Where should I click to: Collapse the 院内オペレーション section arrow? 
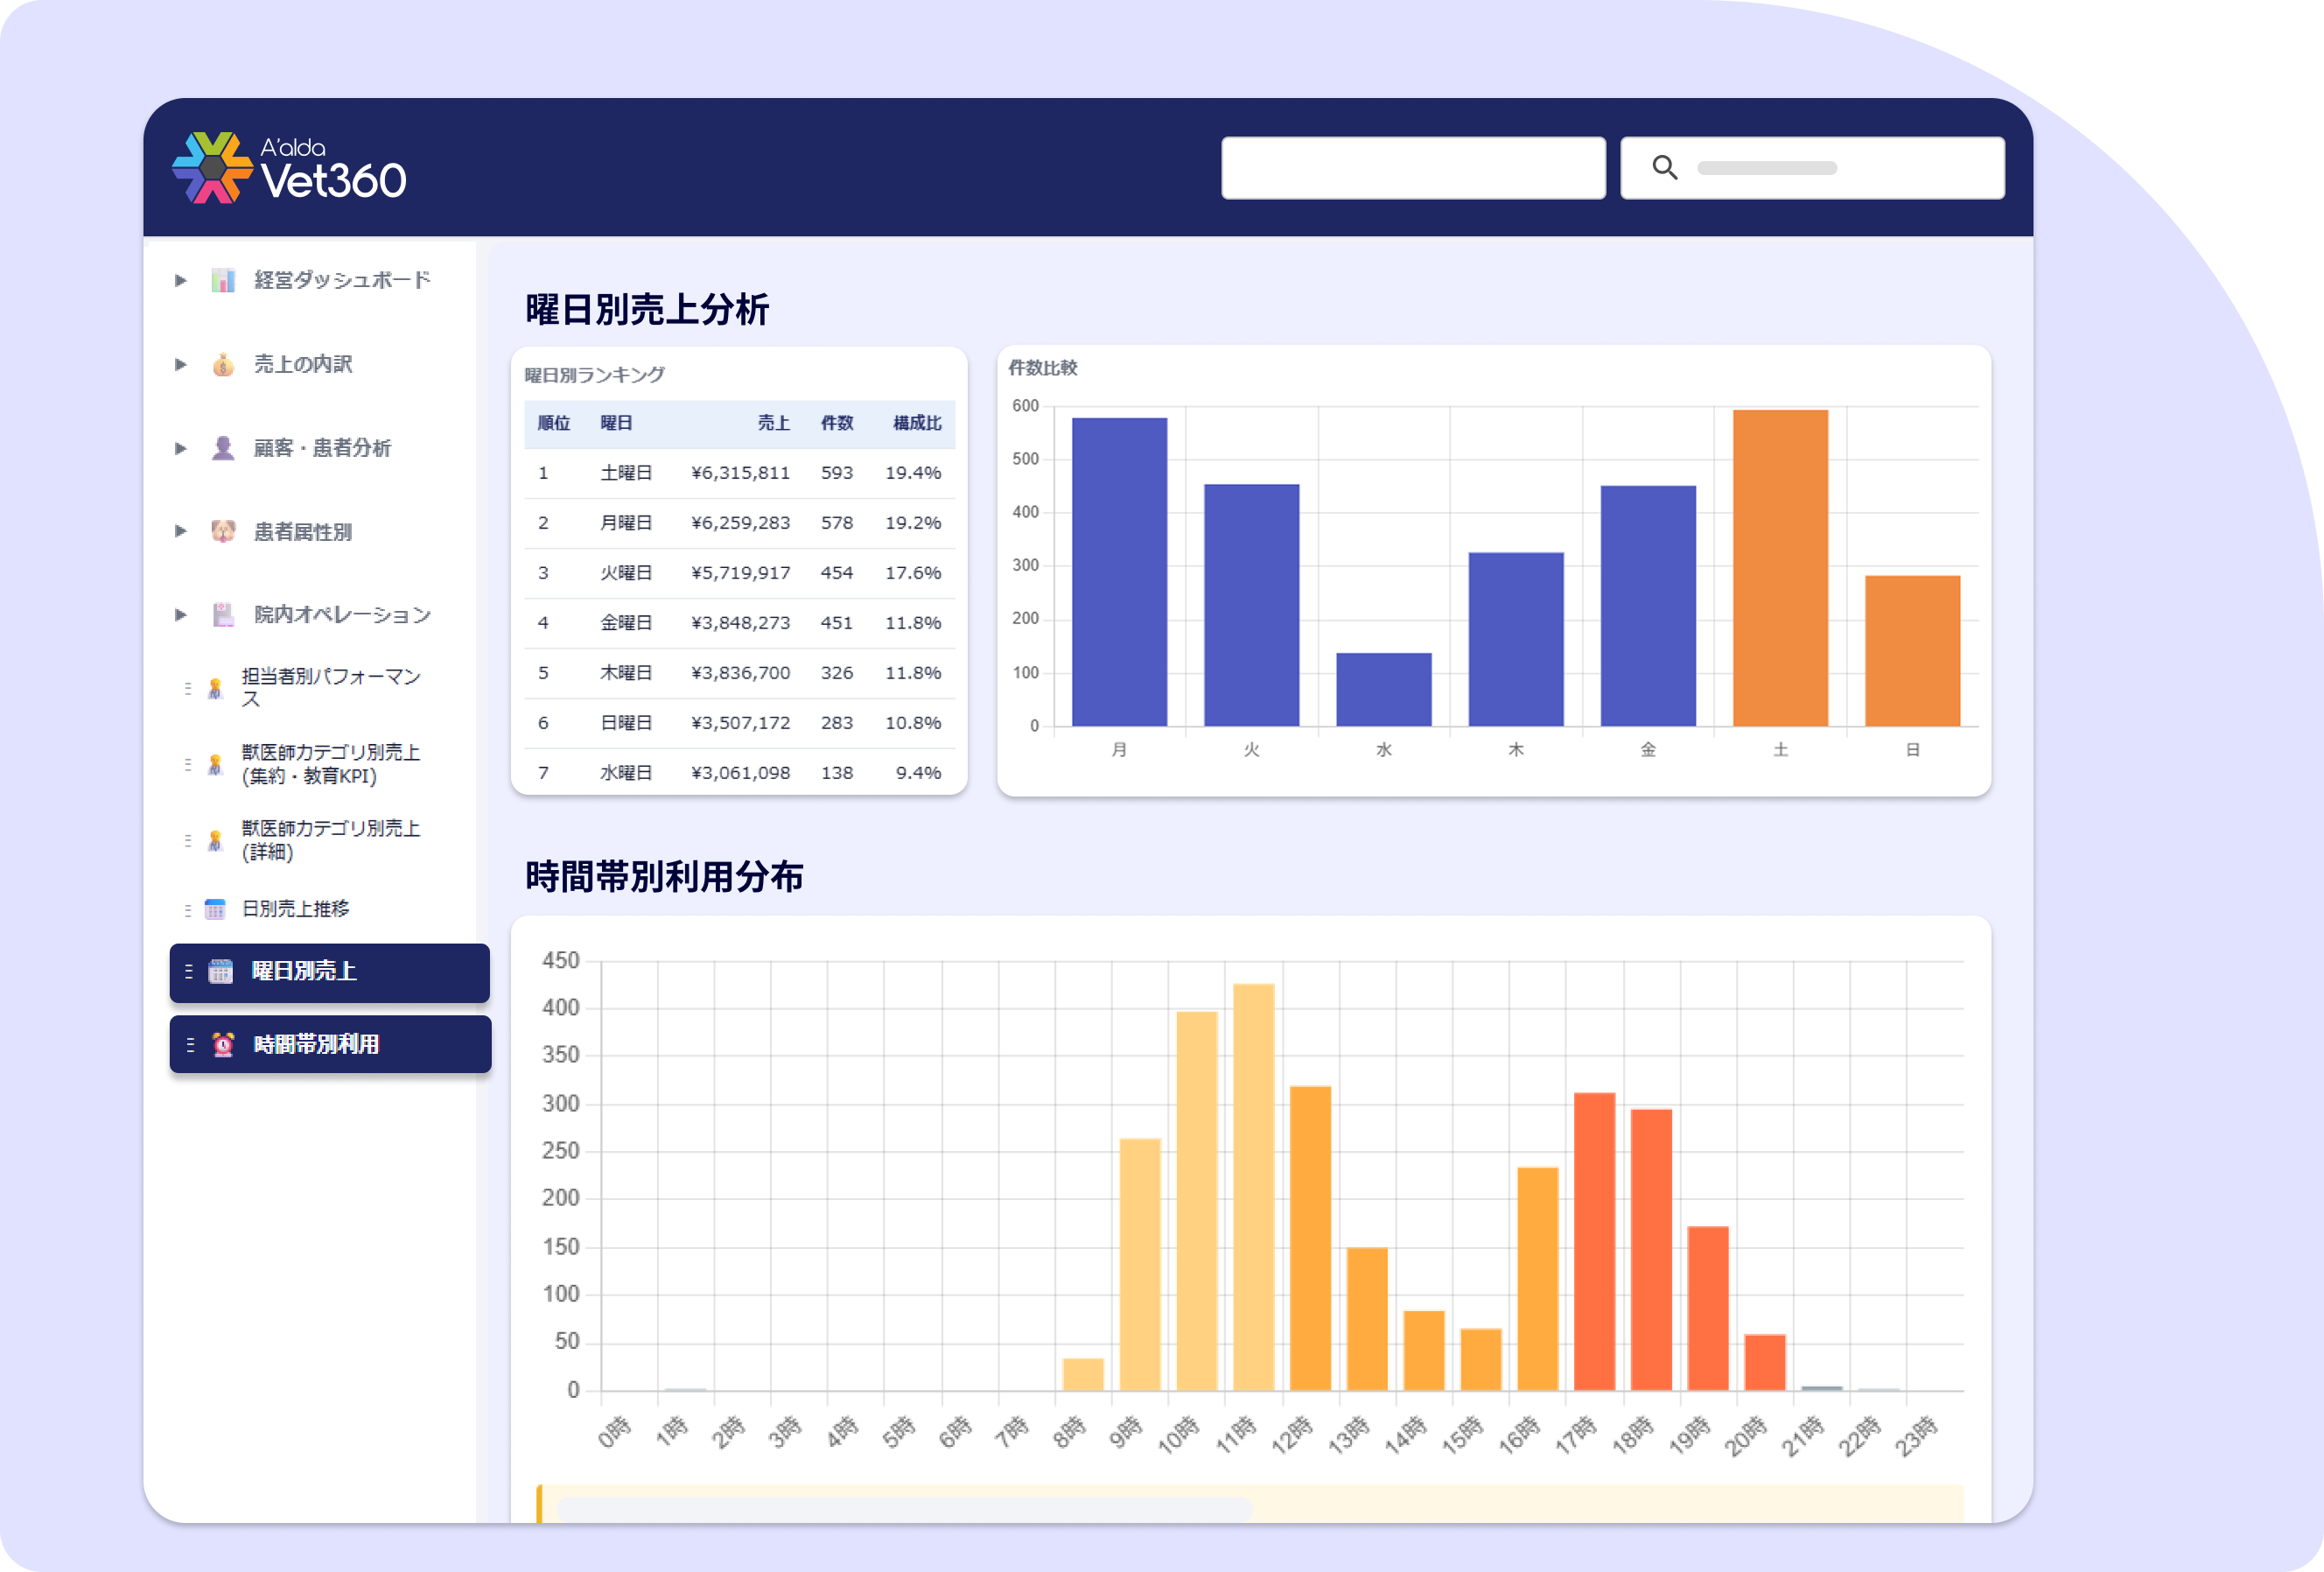pyautogui.click(x=180, y=614)
